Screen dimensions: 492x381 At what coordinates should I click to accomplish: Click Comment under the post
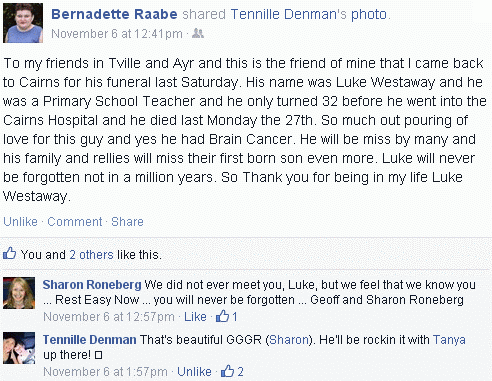[75, 222]
